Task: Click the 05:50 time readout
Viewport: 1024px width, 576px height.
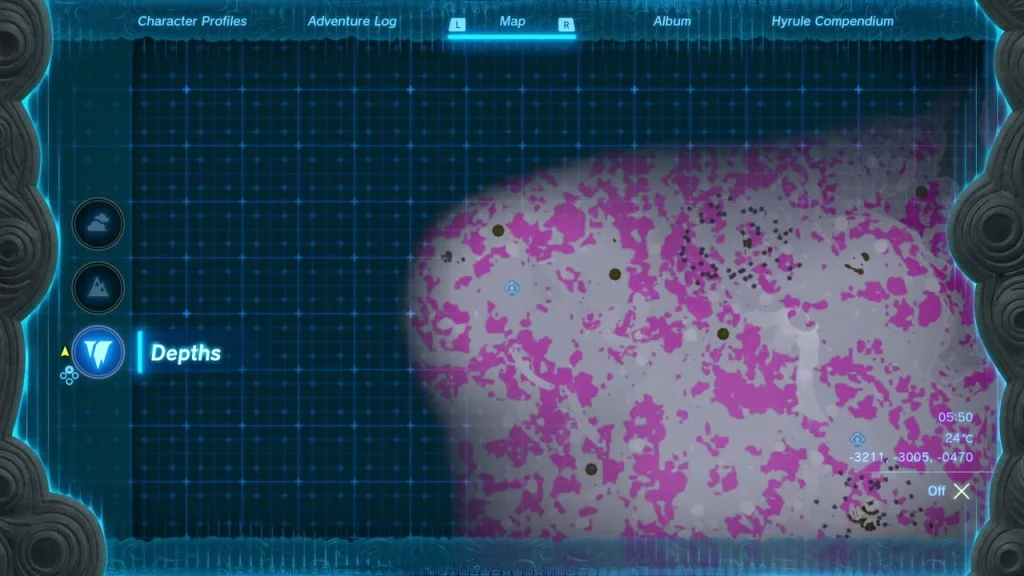Action: tap(955, 417)
